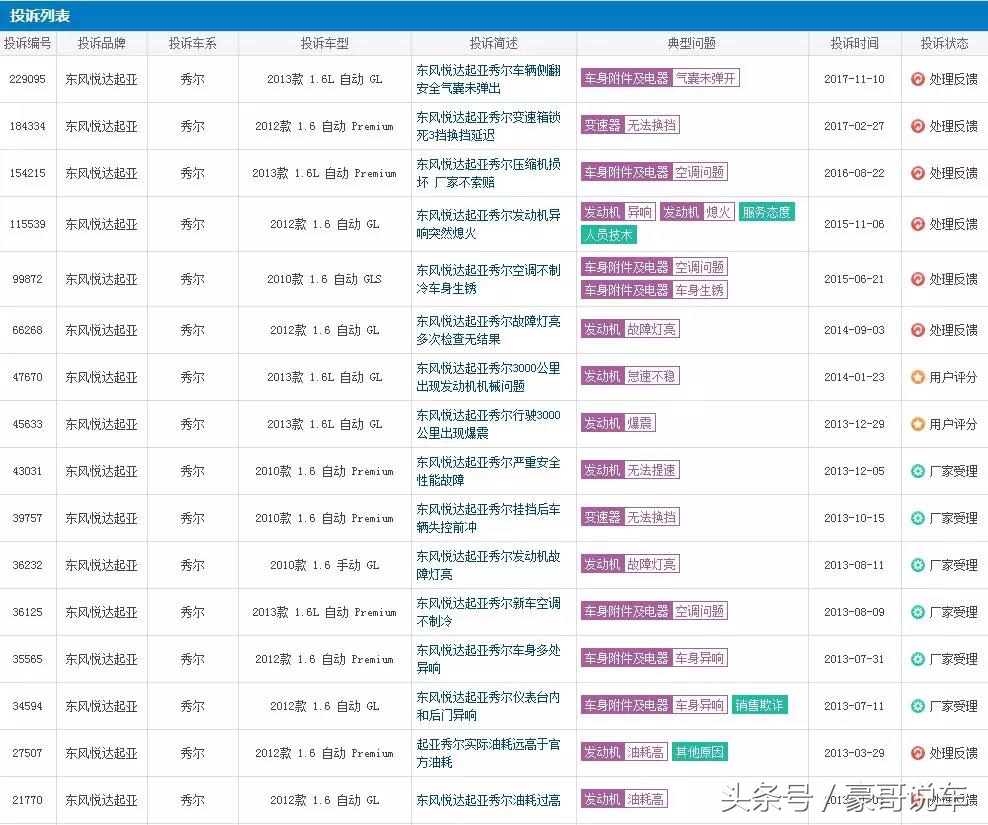Viewport: 988px width, 825px height.
Task: Click 投诉品牌 column header
Action: coord(101,43)
